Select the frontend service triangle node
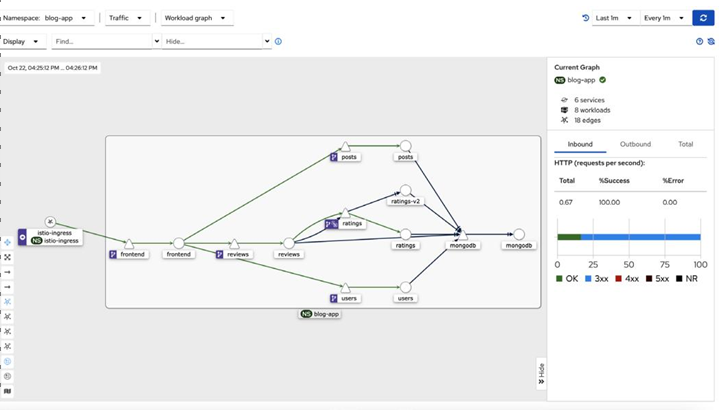This screenshot has width=720, height=410. point(129,244)
